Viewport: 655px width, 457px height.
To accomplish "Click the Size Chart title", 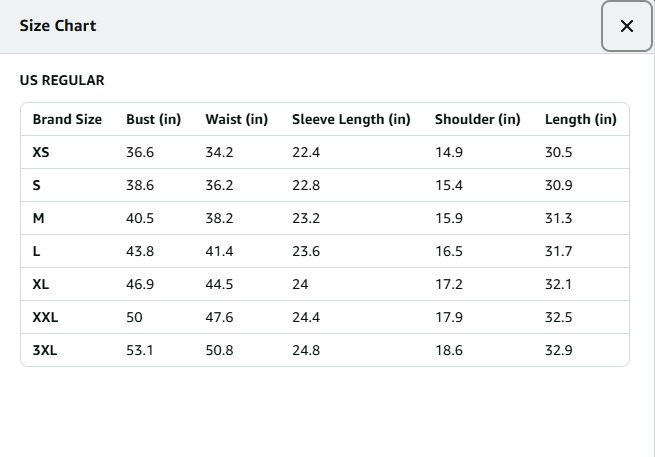I will (58, 26).
